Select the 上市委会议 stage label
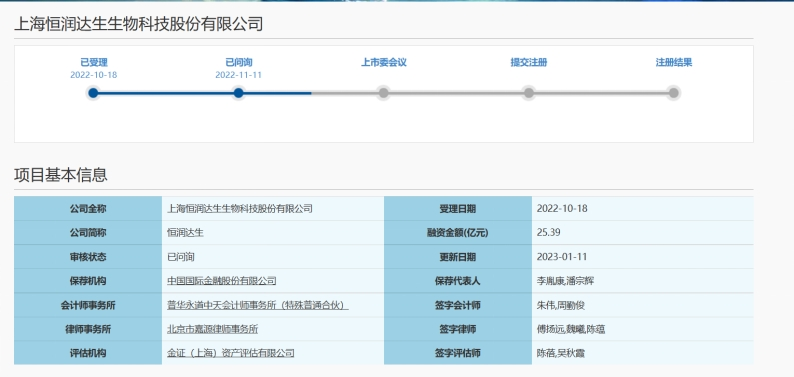Image resolution: width=794 pixels, height=377 pixels. point(384,63)
